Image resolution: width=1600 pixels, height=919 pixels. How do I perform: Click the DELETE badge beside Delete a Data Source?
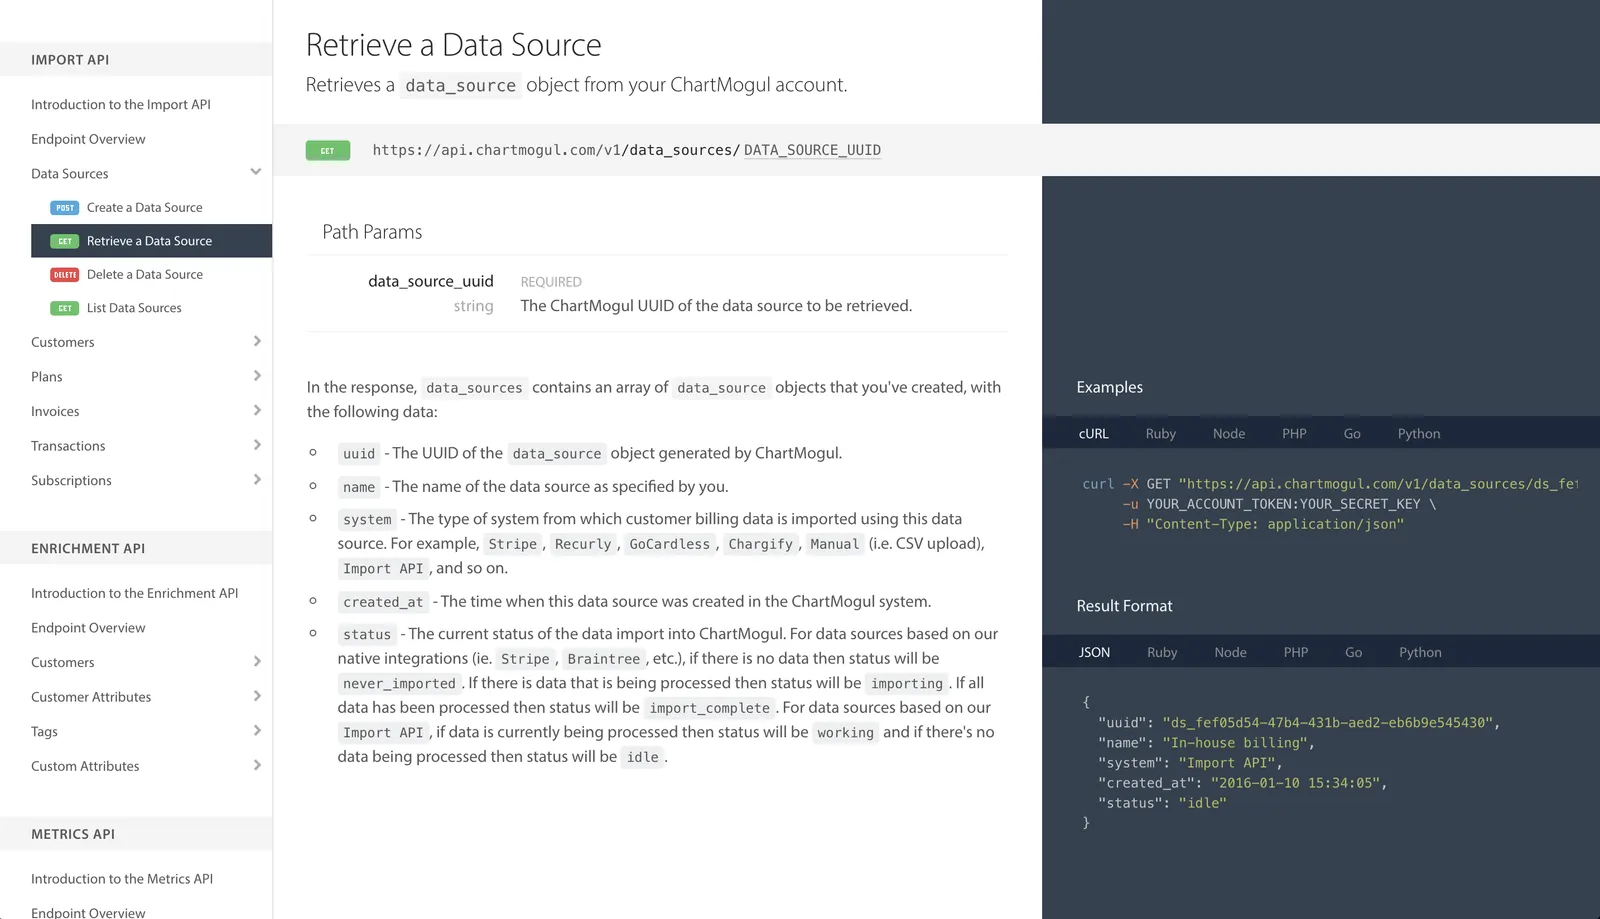pos(65,275)
